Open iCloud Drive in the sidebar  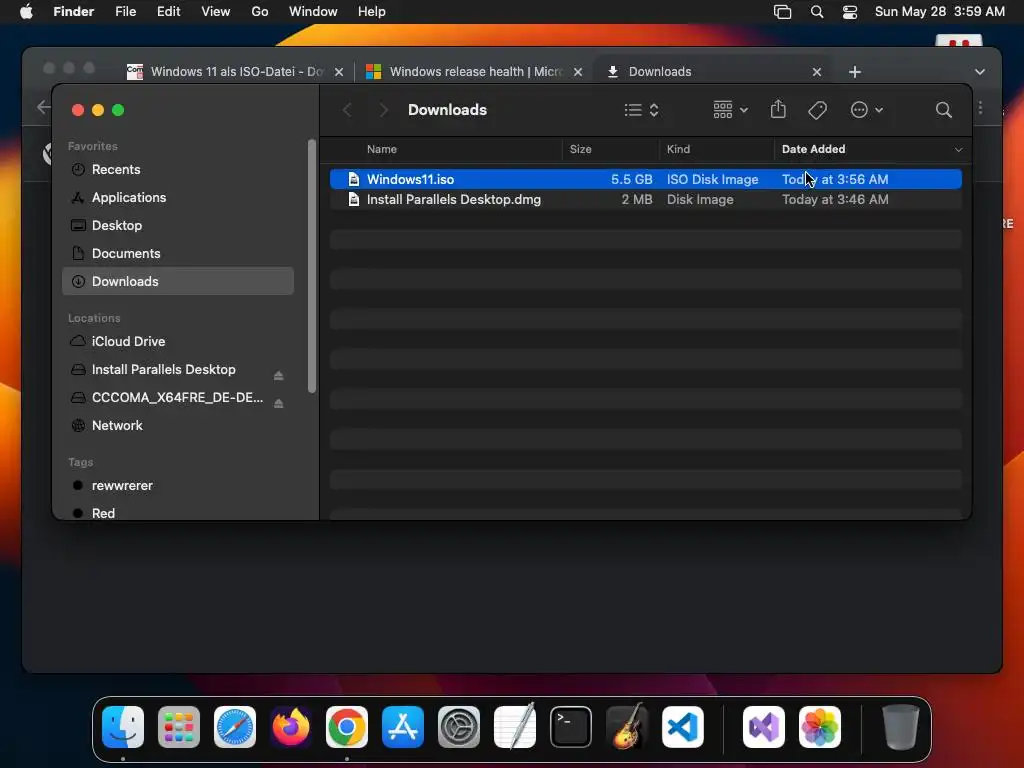pos(178,342)
